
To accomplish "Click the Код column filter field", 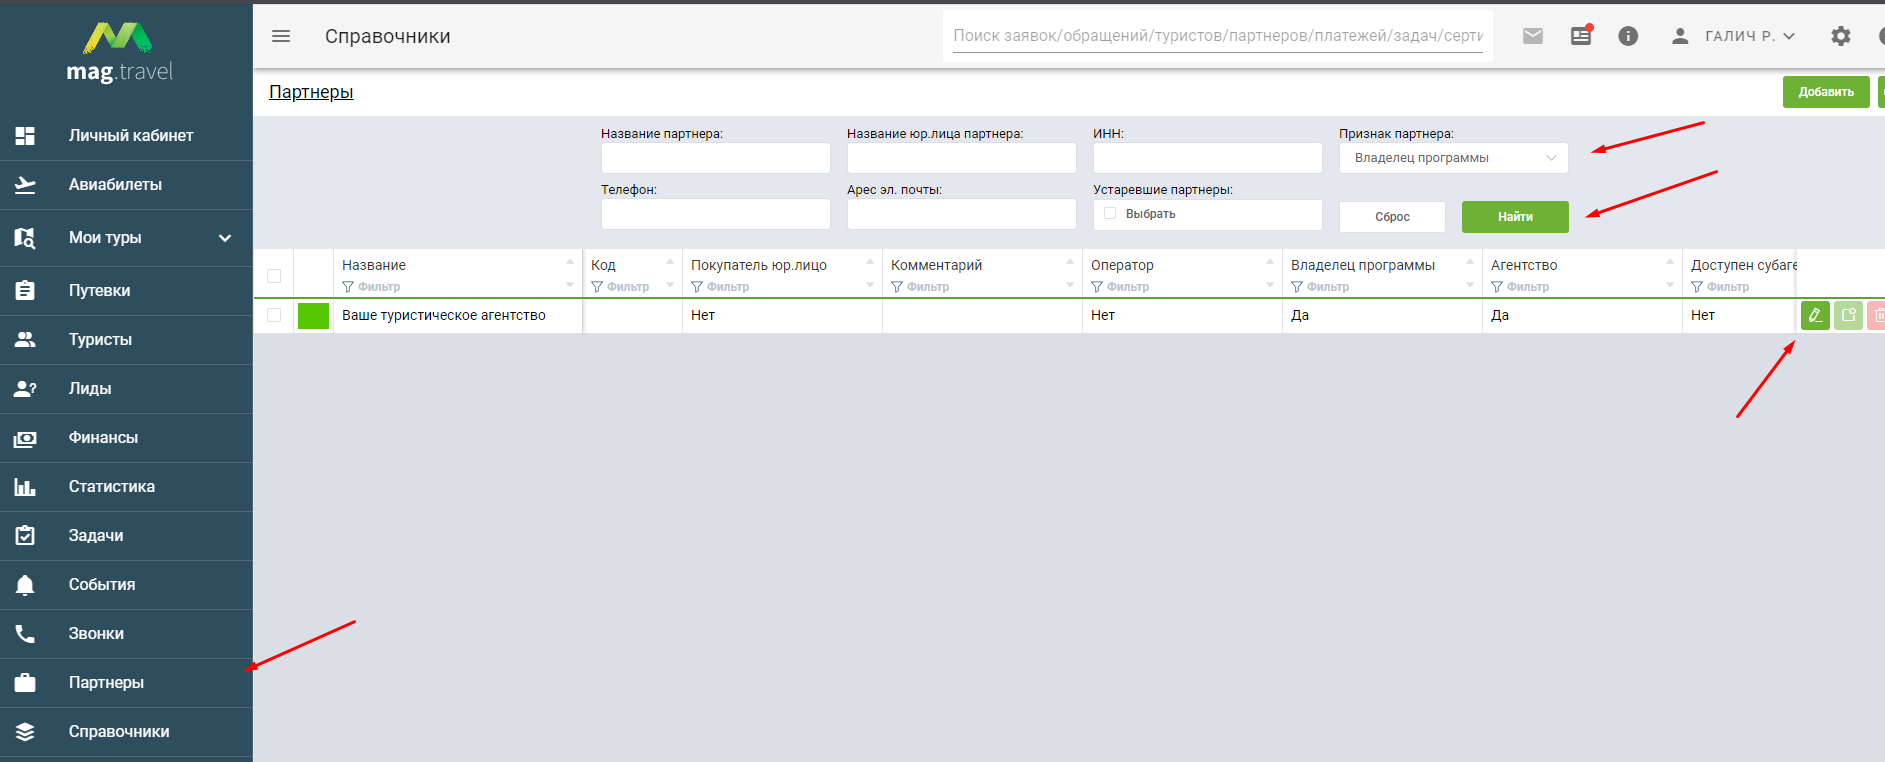I will pyautogui.click(x=620, y=287).
